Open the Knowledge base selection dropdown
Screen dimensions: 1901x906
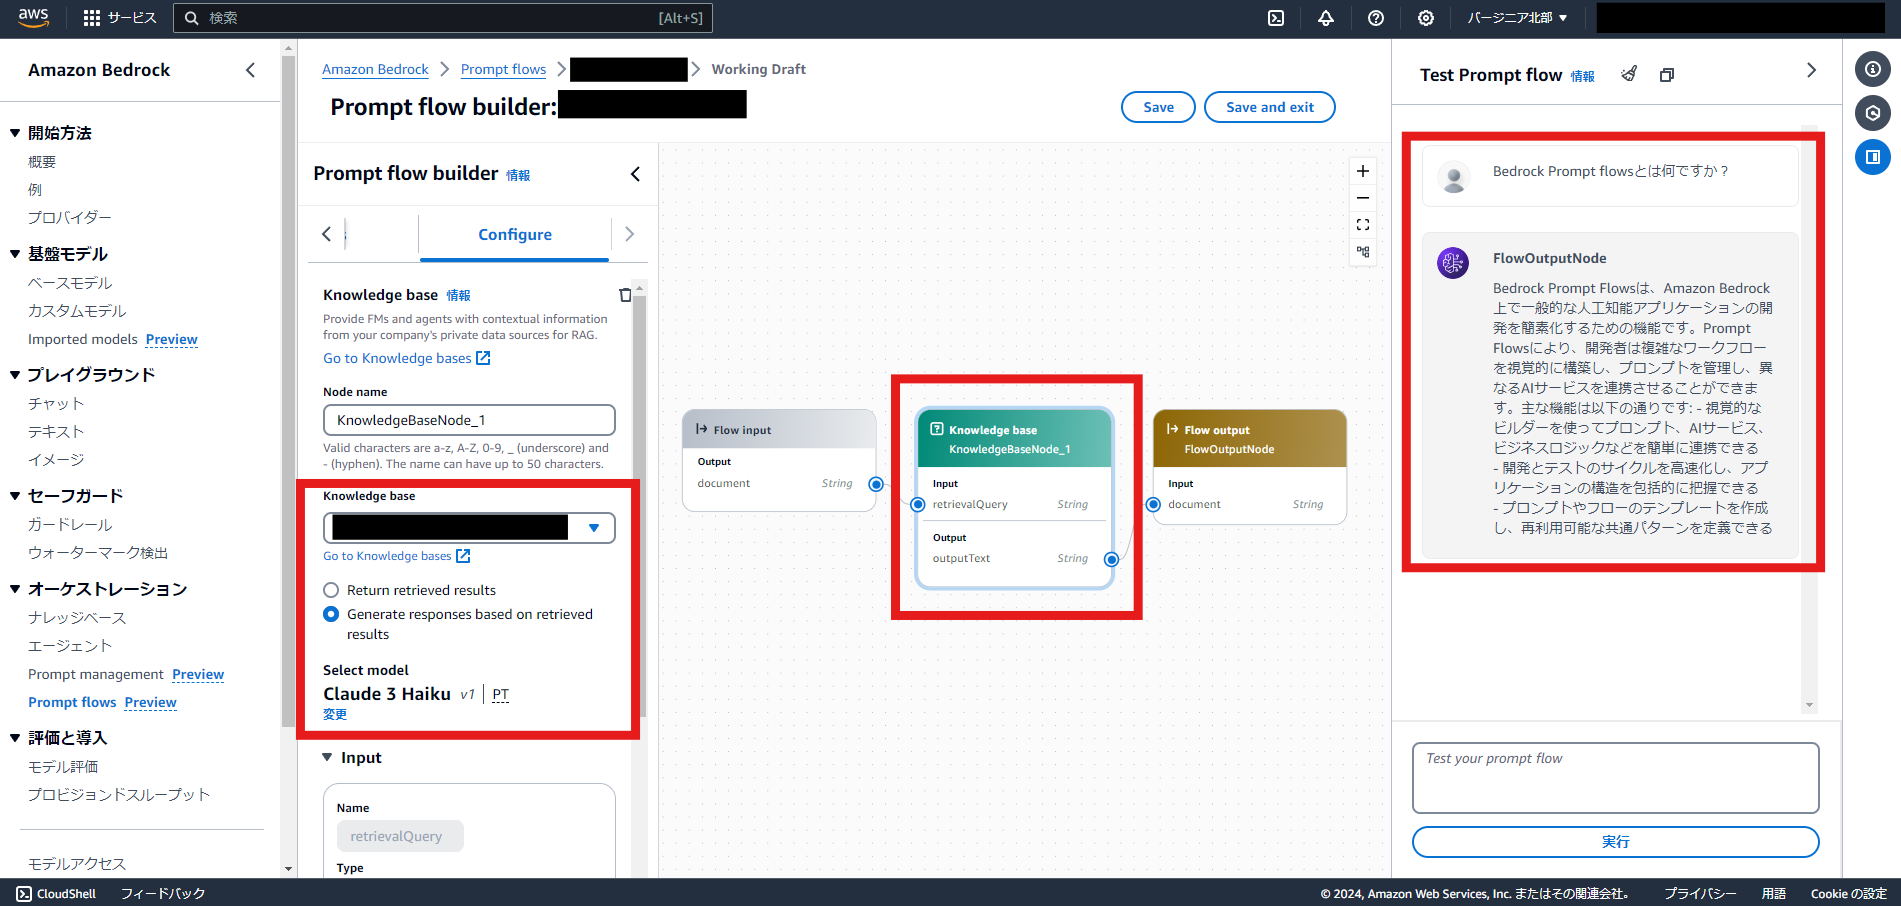[x=469, y=527]
